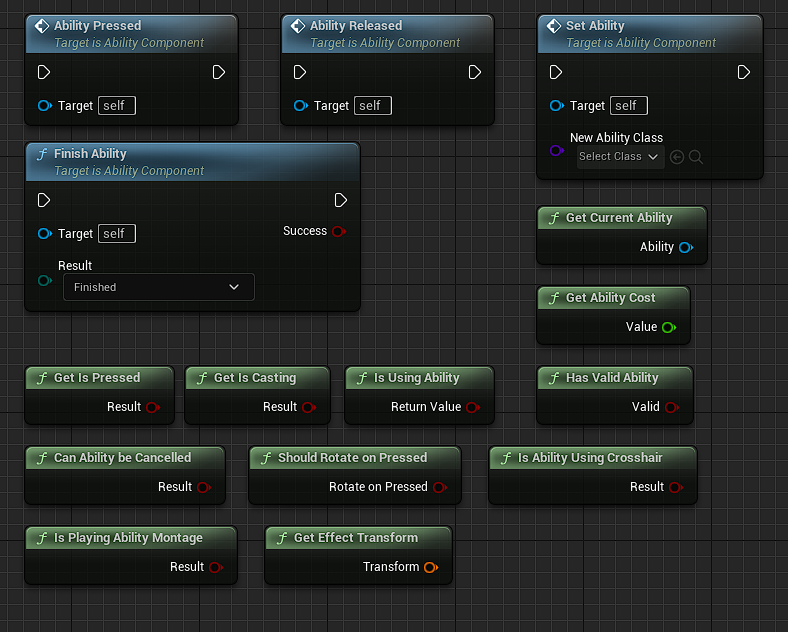Image resolution: width=788 pixels, height=632 pixels.
Task: Click the Ability Released output execution pin
Action: (x=475, y=72)
